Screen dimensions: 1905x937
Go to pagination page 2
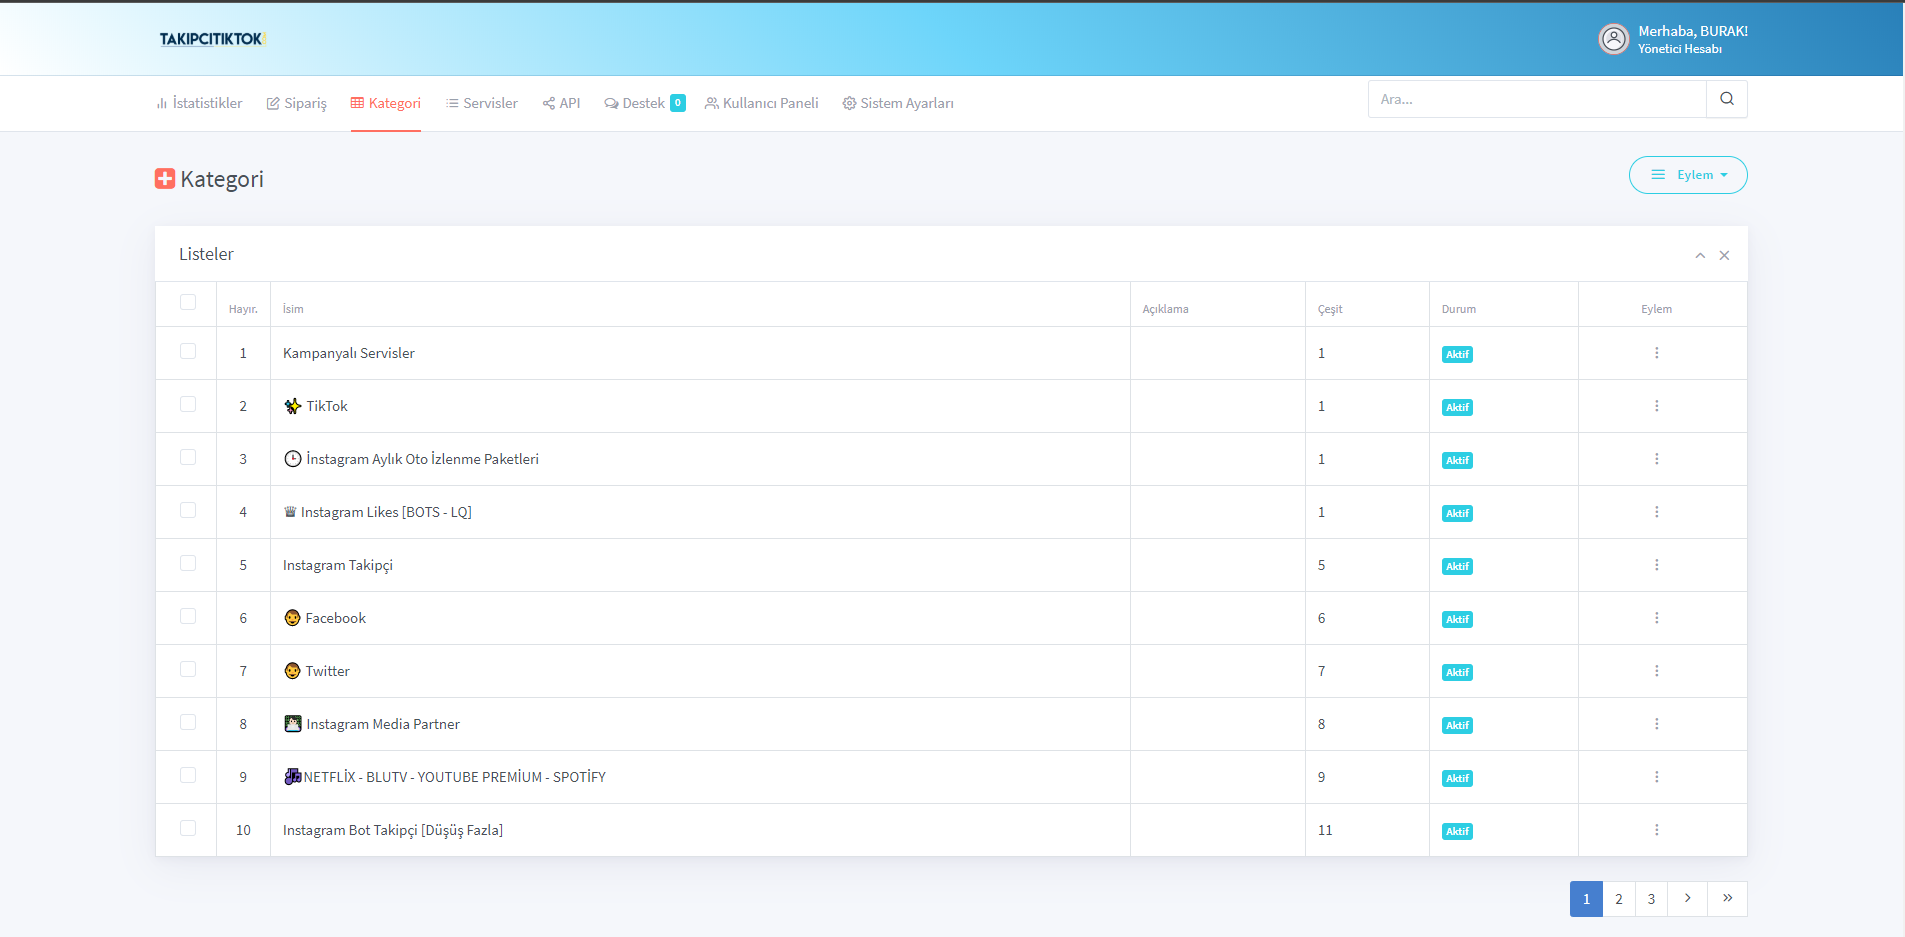click(x=1619, y=899)
